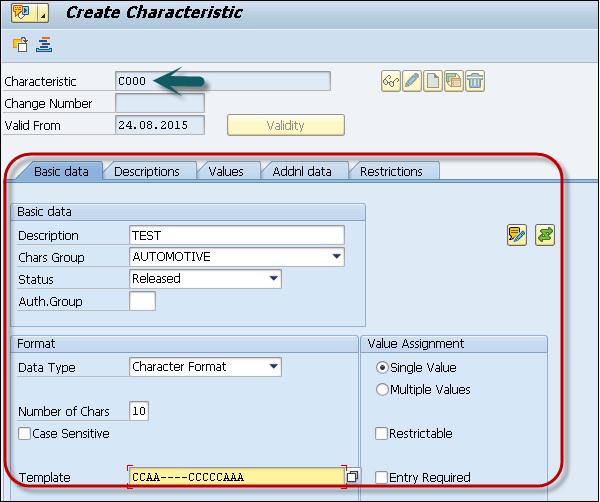Viewport: 600px width, 502px height.
Task: Go to the Addnl data tab
Action: [x=302, y=171]
